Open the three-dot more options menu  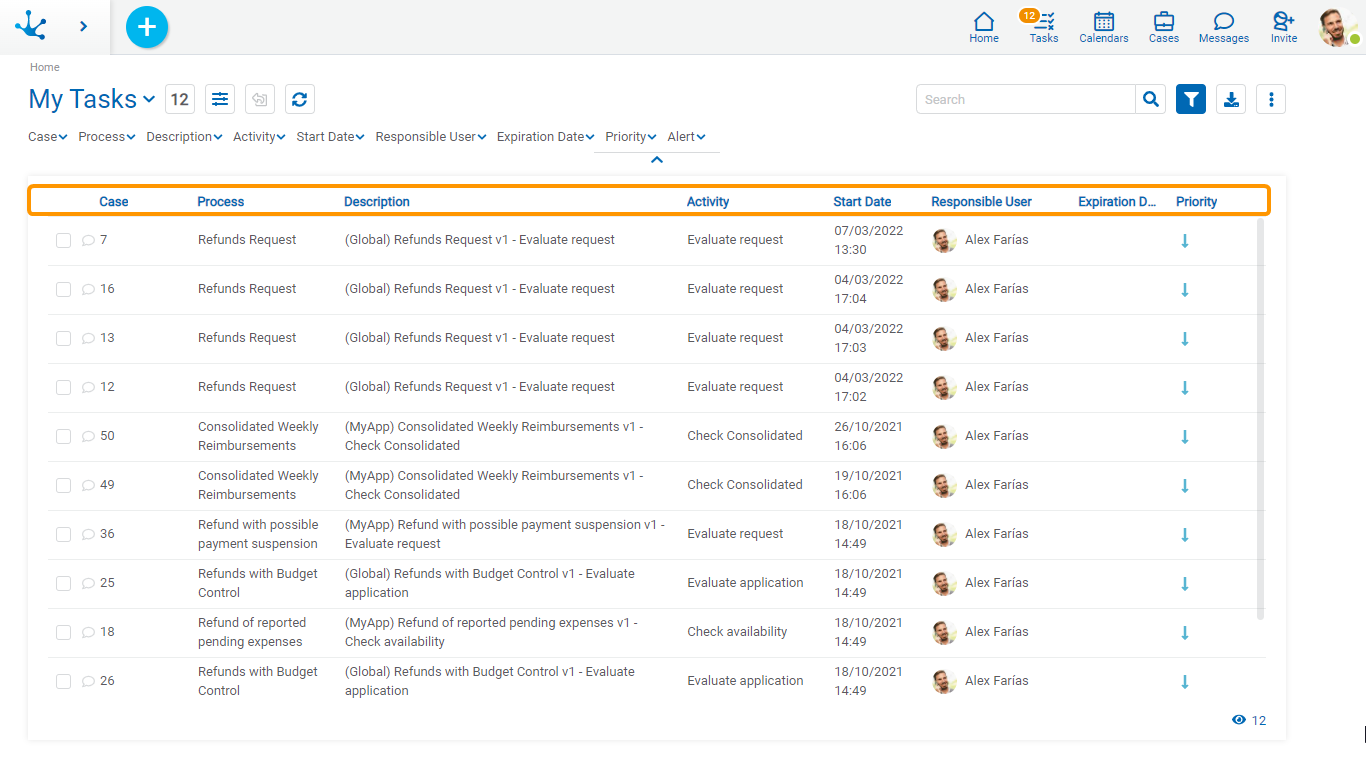[1271, 99]
